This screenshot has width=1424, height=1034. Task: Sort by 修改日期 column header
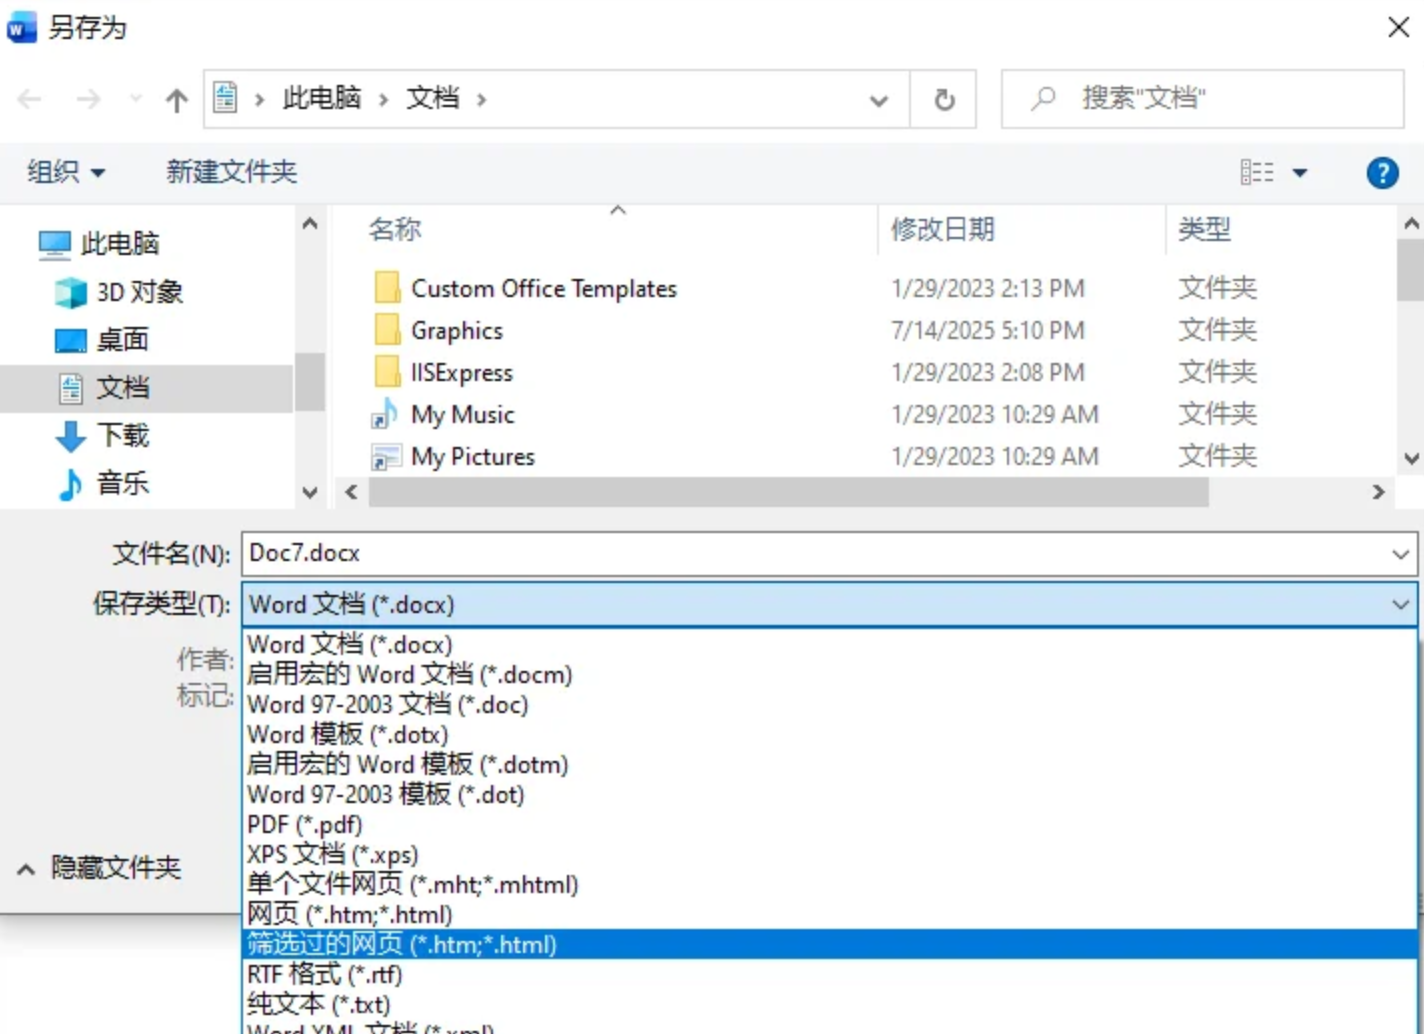point(942,229)
